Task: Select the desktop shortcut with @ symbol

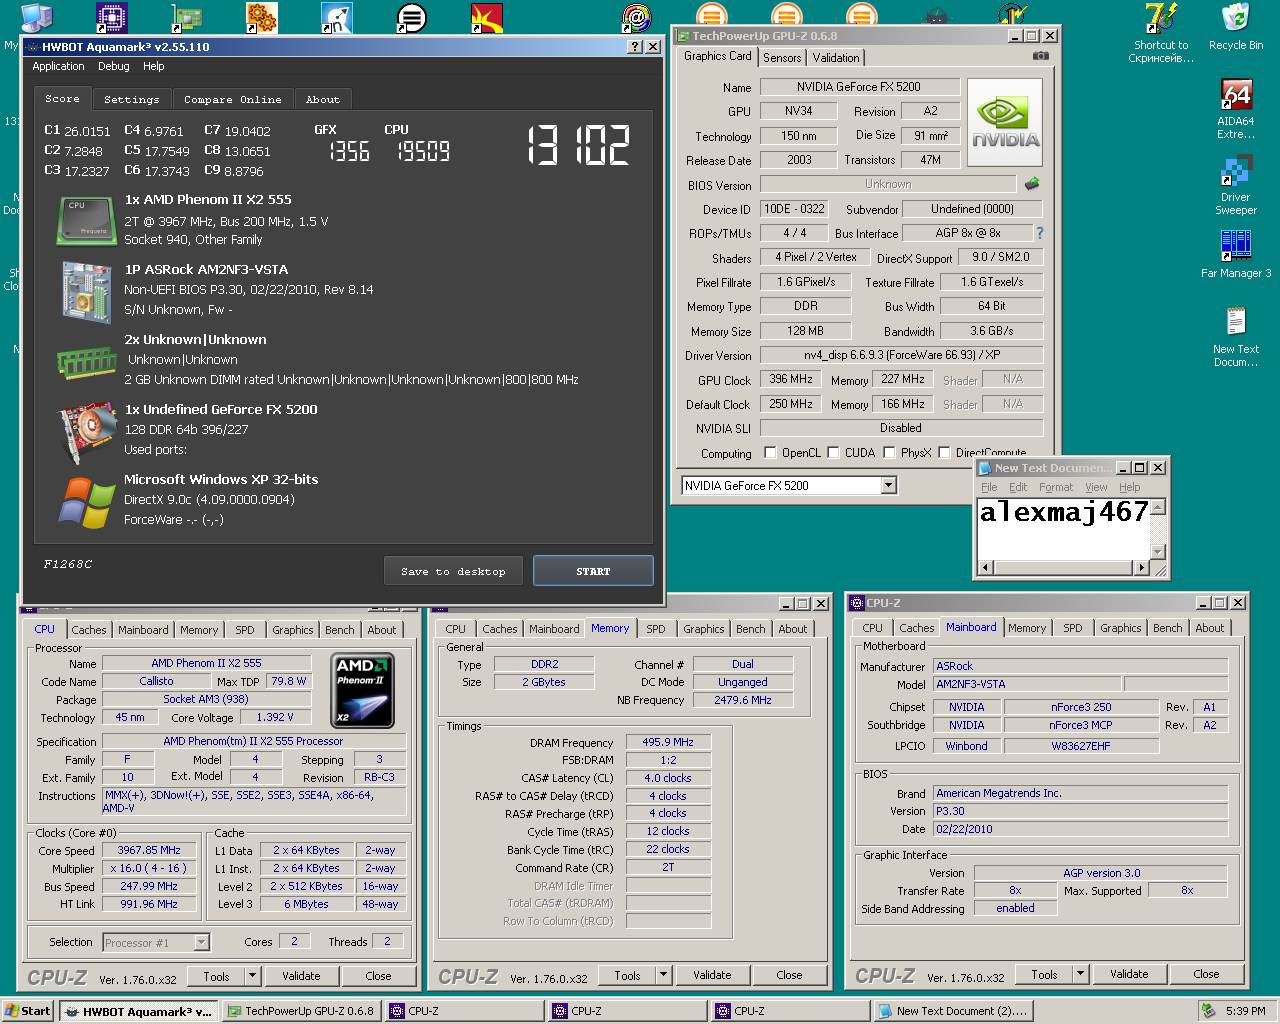Action: [x=636, y=17]
